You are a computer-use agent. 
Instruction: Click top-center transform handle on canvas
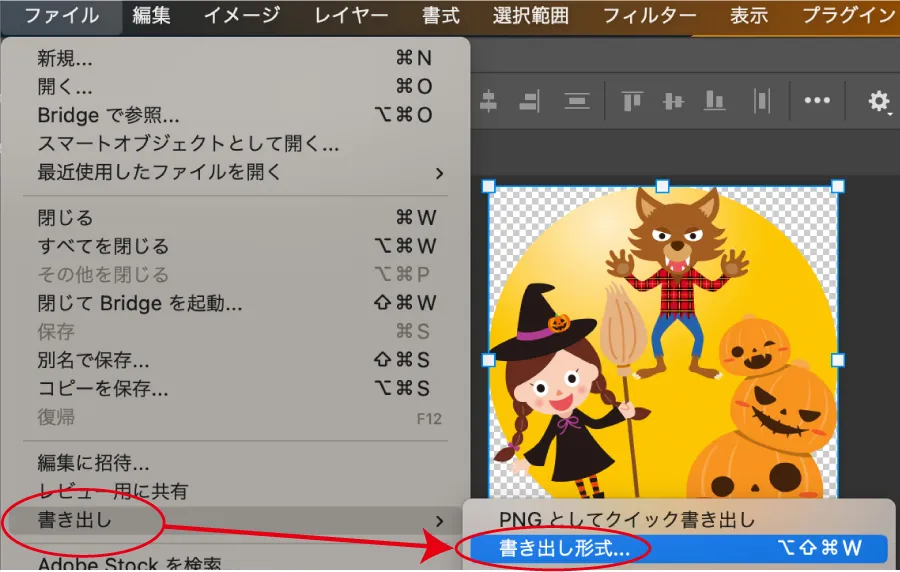pyautogui.click(x=662, y=186)
